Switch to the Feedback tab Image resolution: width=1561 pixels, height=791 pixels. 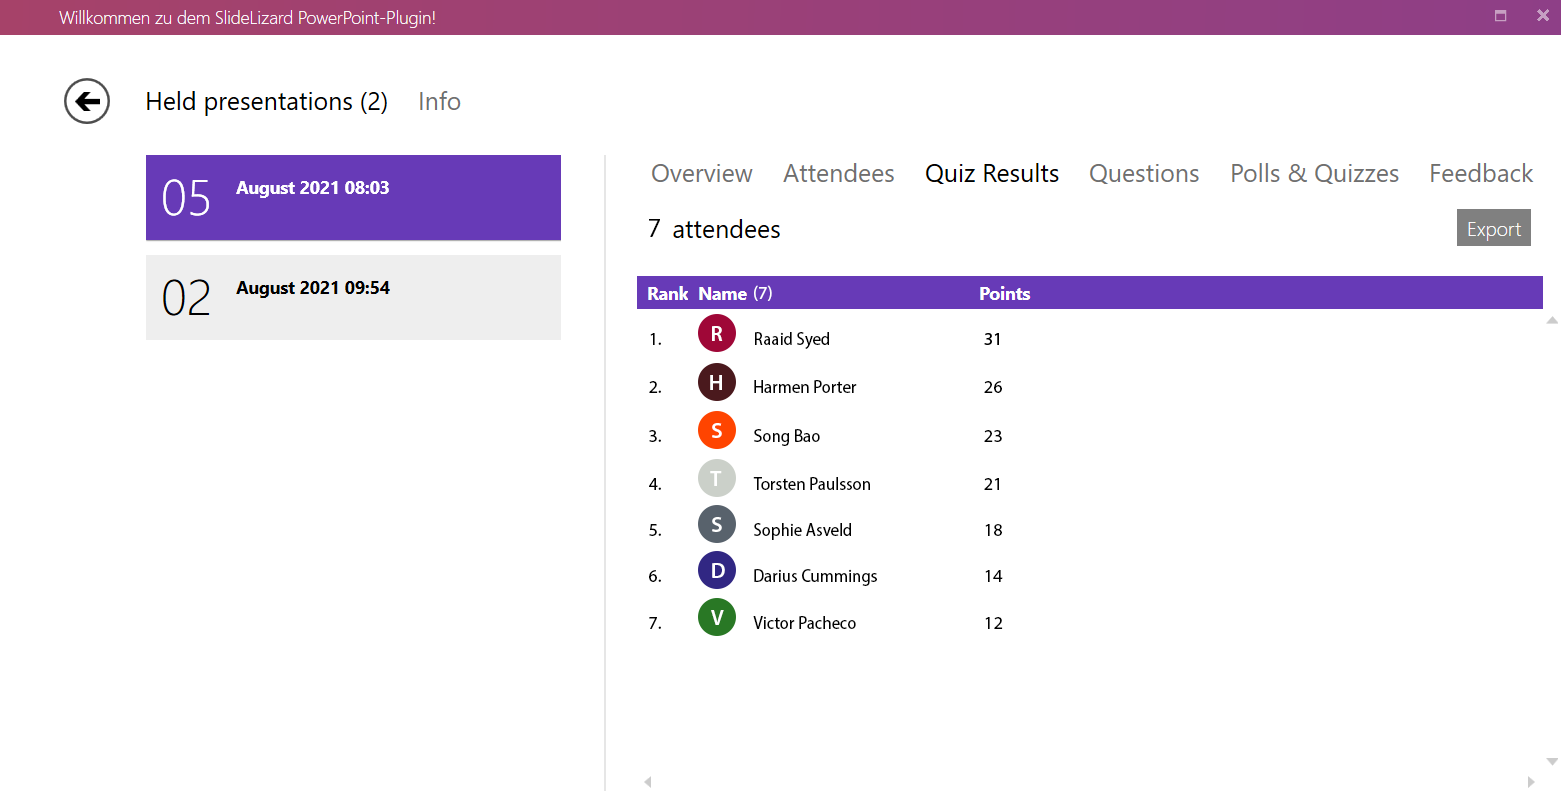(1481, 173)
